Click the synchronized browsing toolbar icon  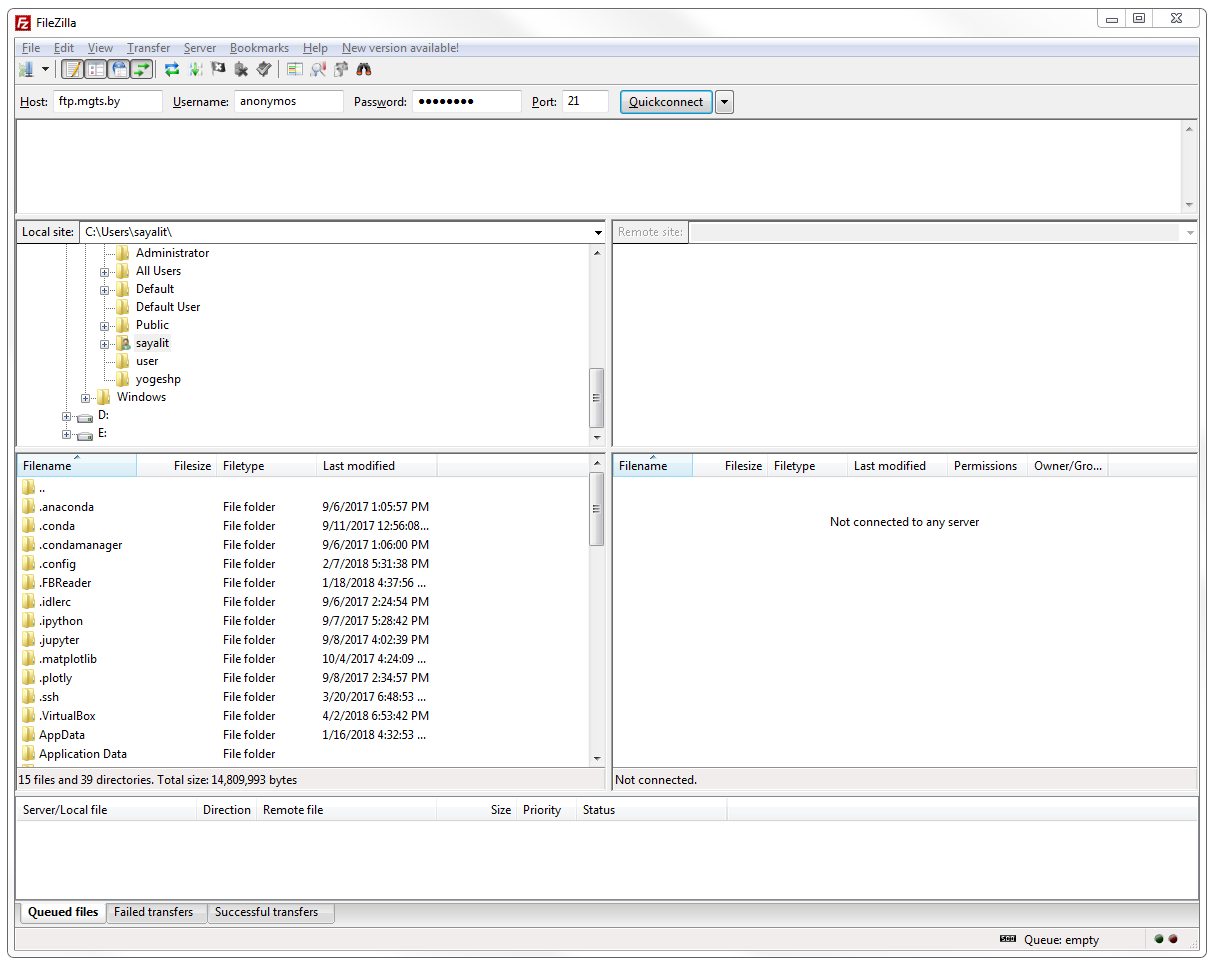[x=341, y=70]
